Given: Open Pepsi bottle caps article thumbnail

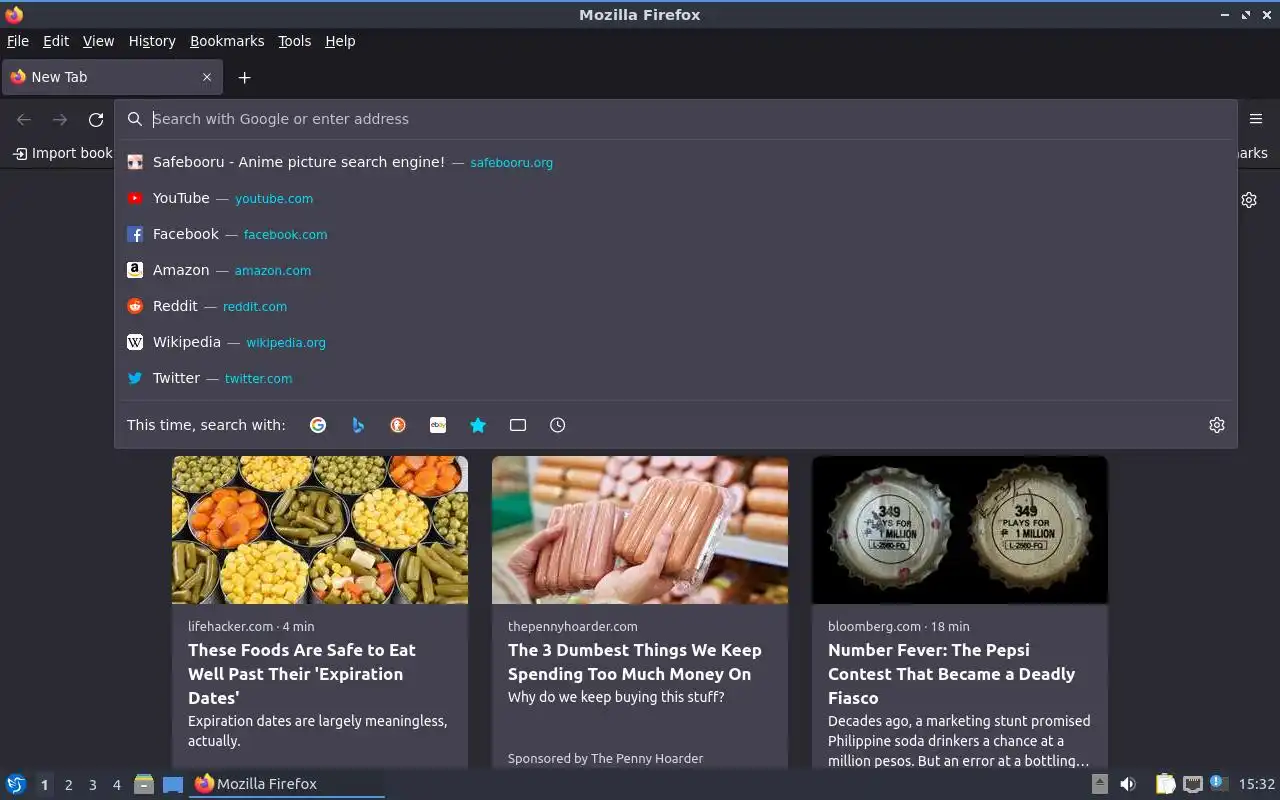Looking at the screenshot, I should point(960,530).
